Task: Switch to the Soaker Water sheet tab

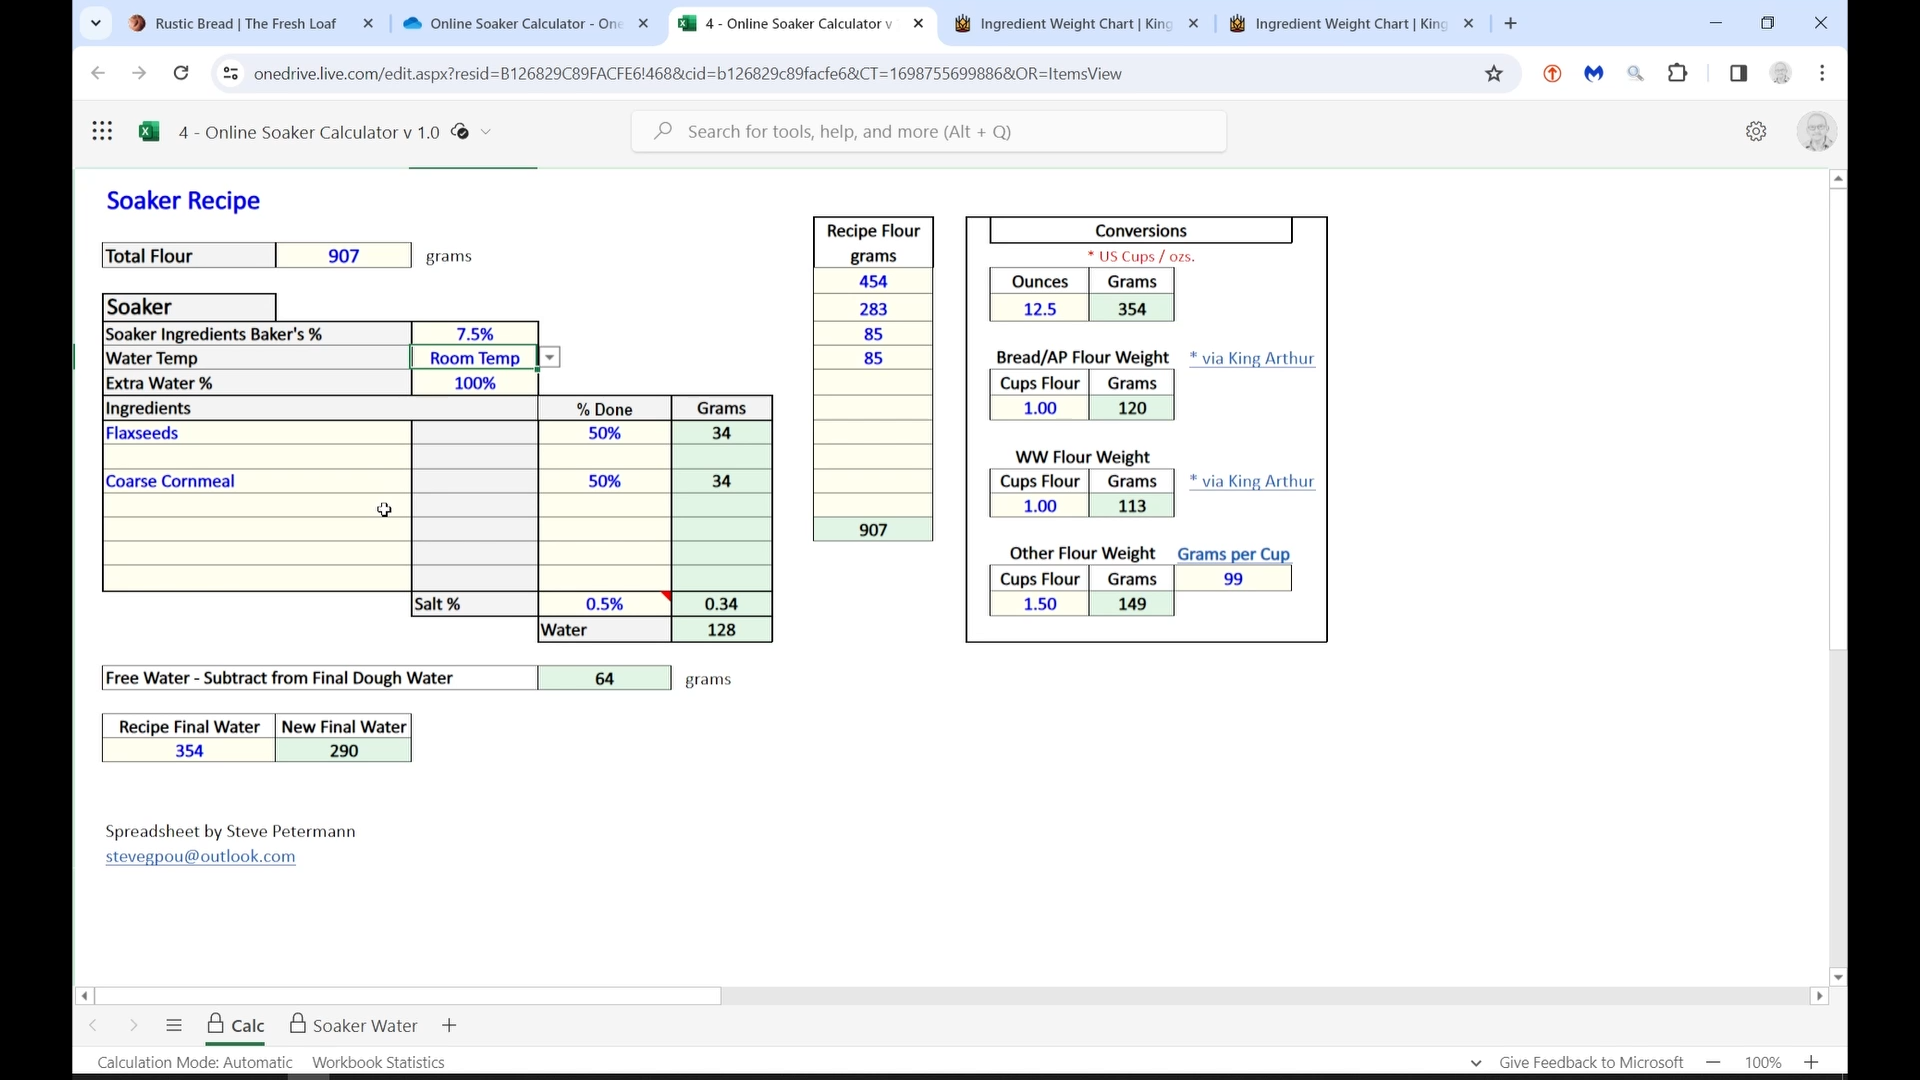Action: (367, 1026)
